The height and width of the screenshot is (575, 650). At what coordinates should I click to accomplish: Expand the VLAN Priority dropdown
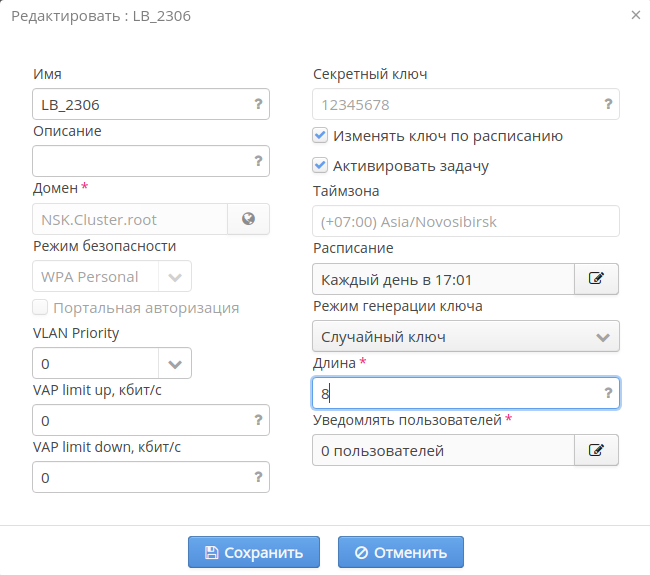click(175, 363)
